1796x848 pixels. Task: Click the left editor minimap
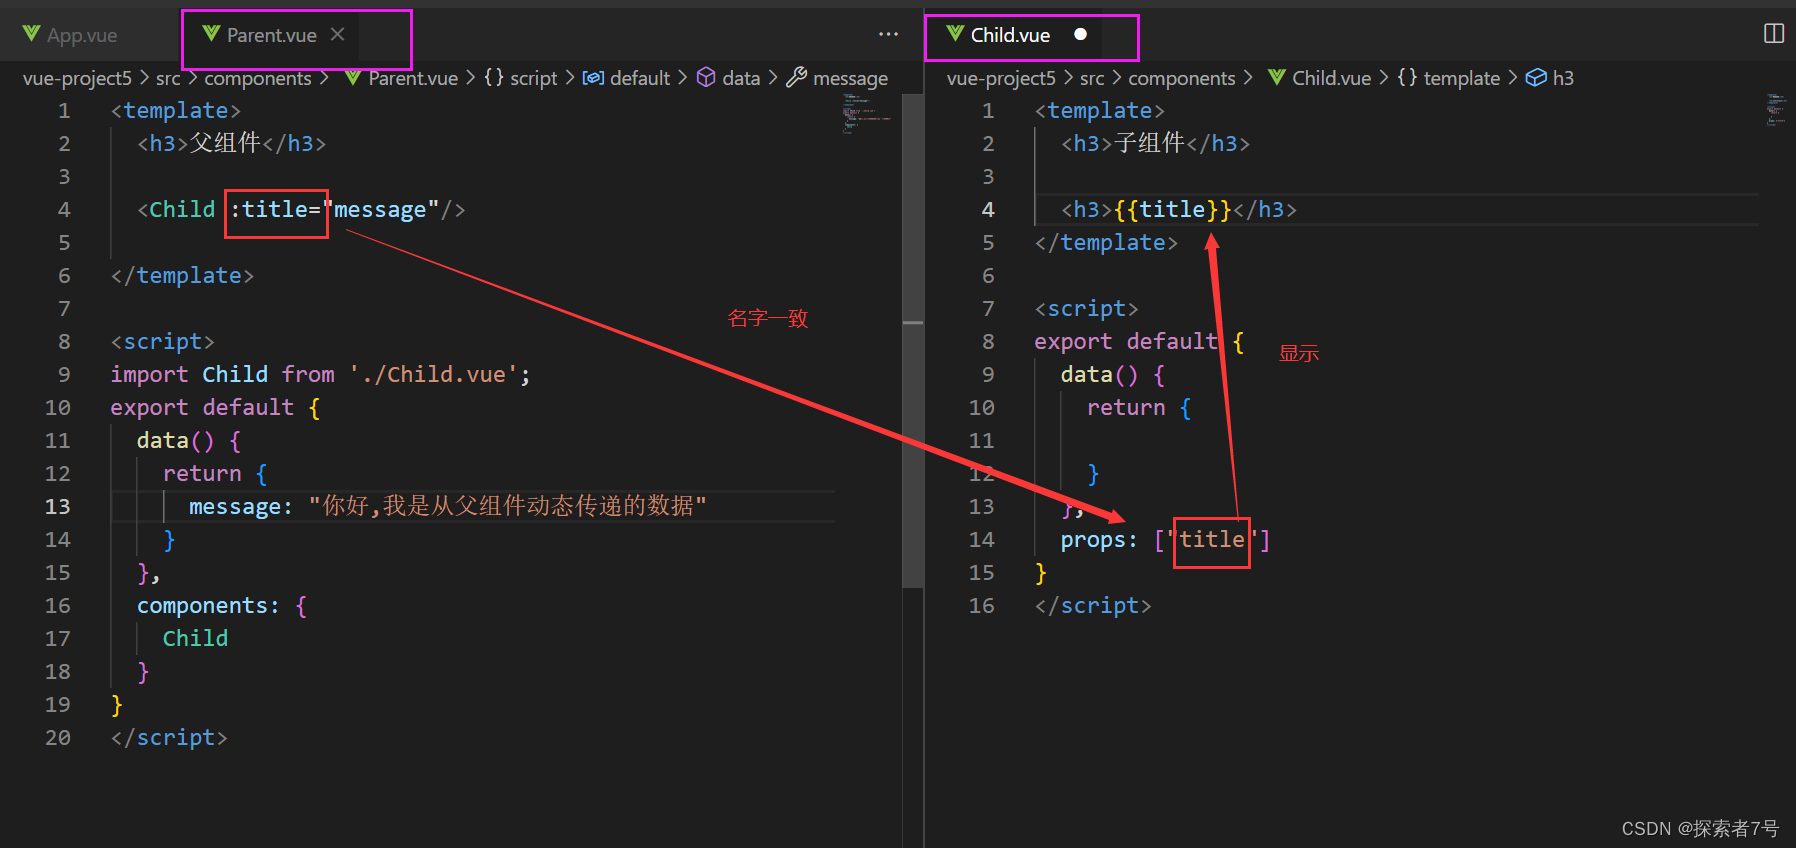866,113
